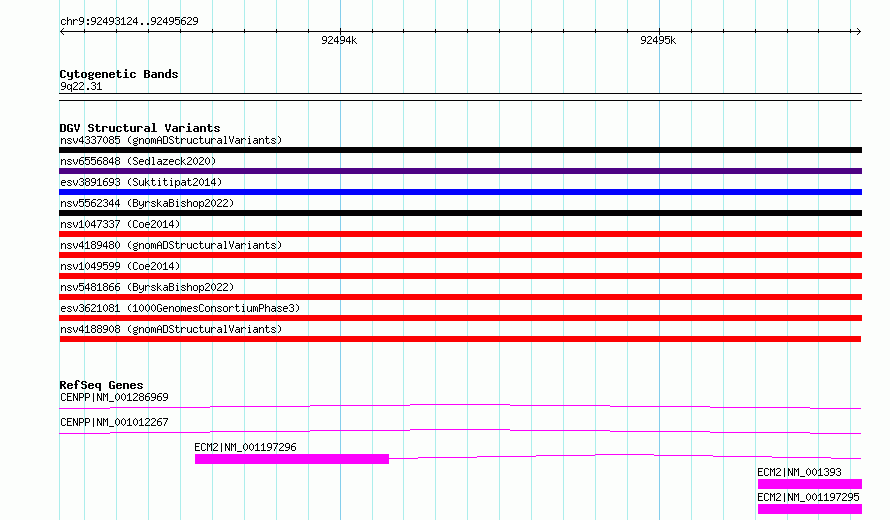Open the nsv5481866 (ByrskaBishop2022) label
Screen dimensions: 890x520
(147, 287)
